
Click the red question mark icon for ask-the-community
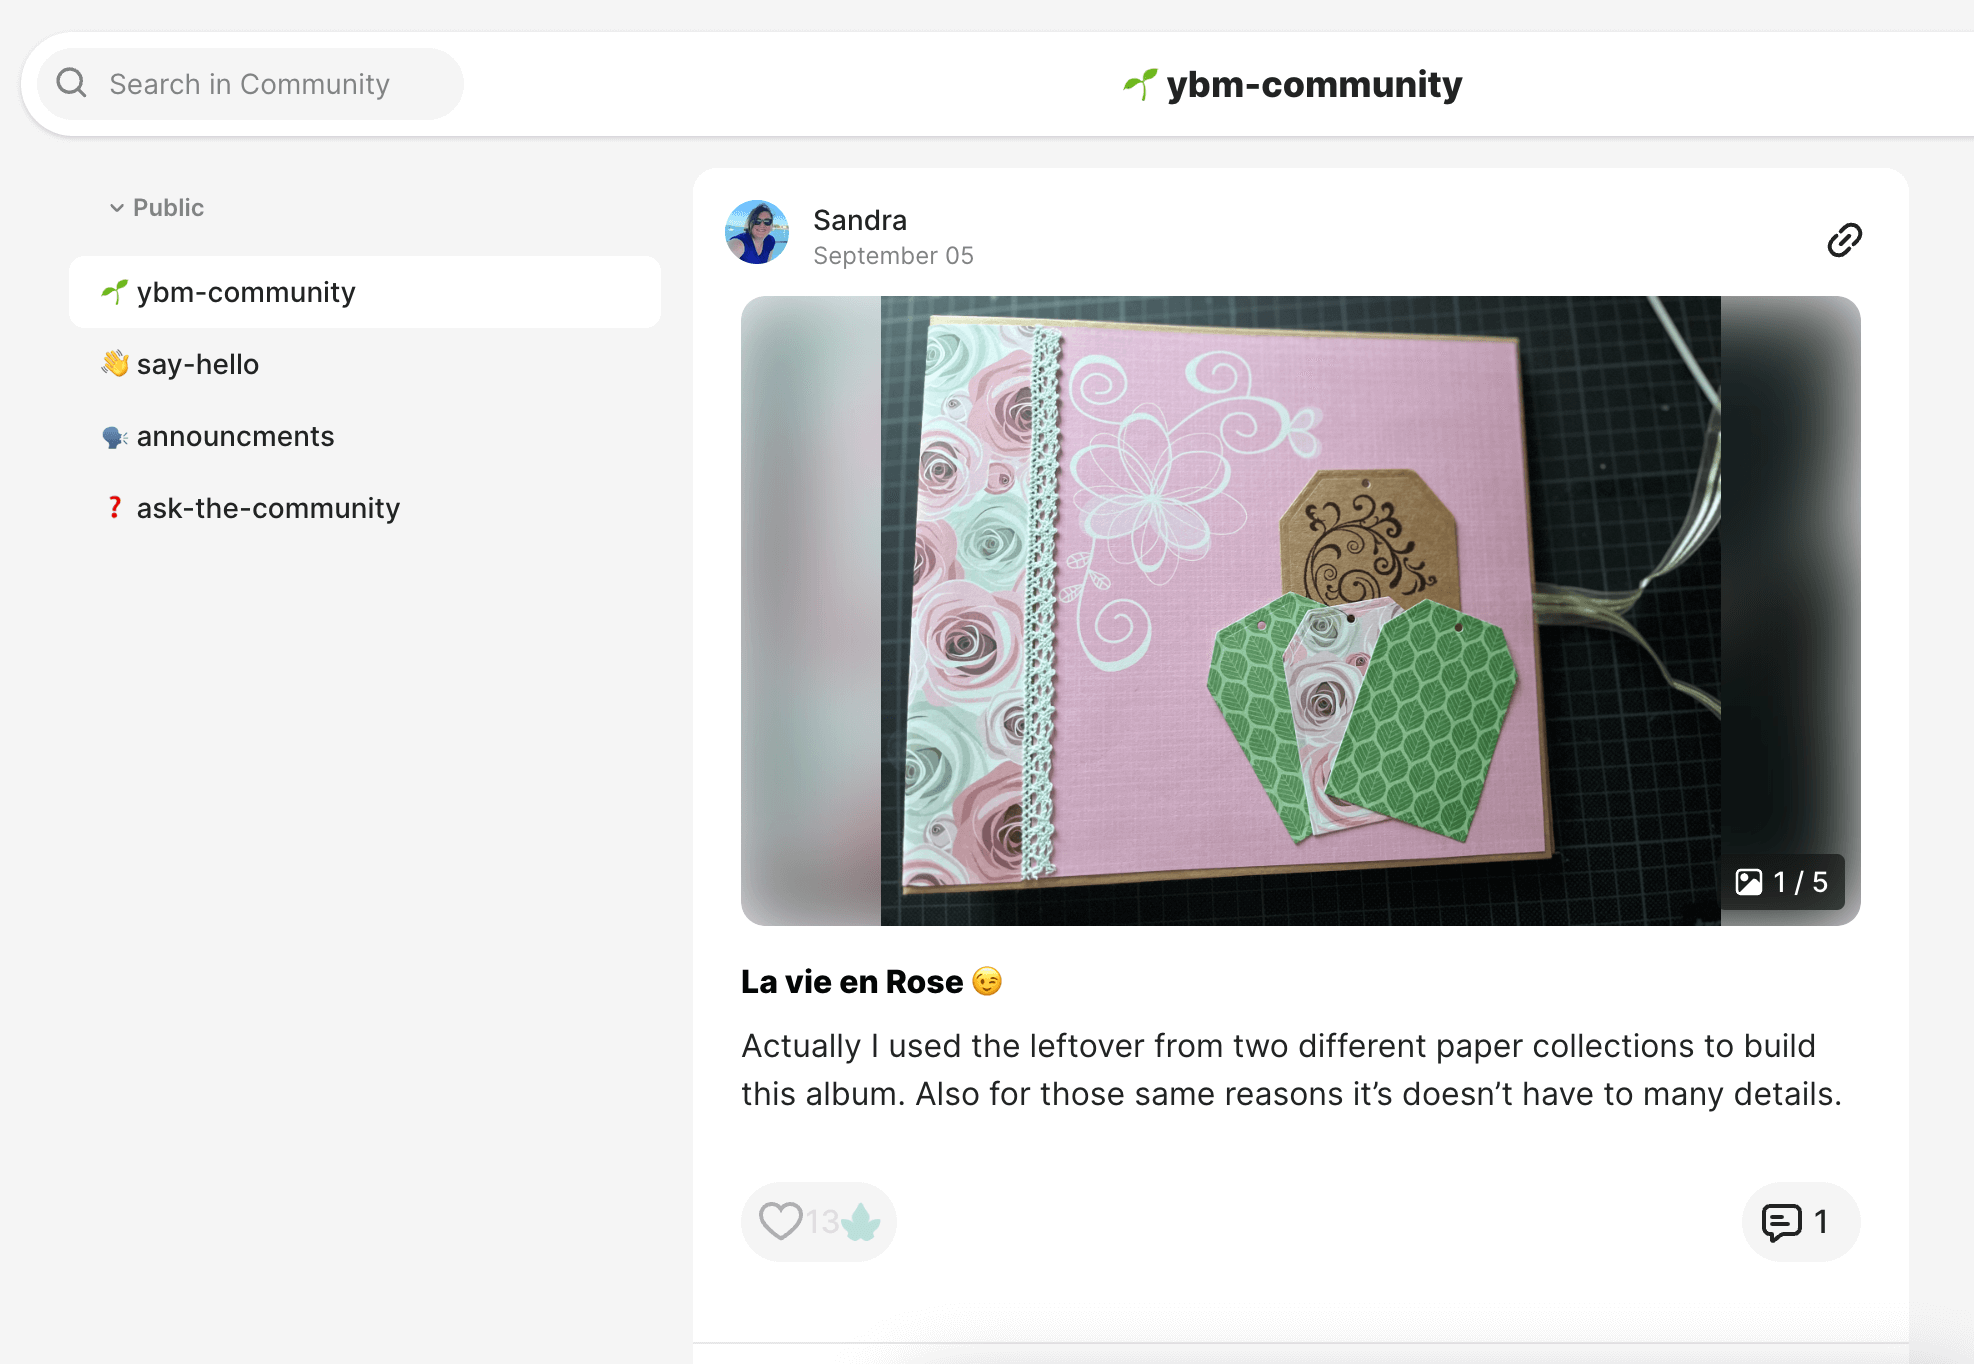click(x=114, y=508)
